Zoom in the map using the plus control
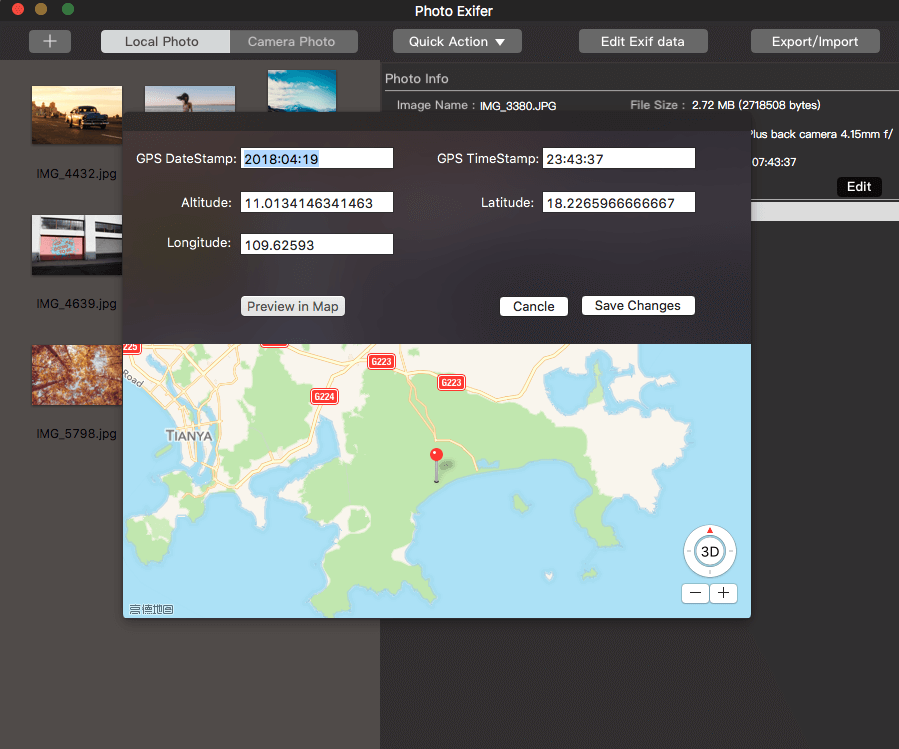The height and width of the screenshot is (749, 899). tap(723, 593)
